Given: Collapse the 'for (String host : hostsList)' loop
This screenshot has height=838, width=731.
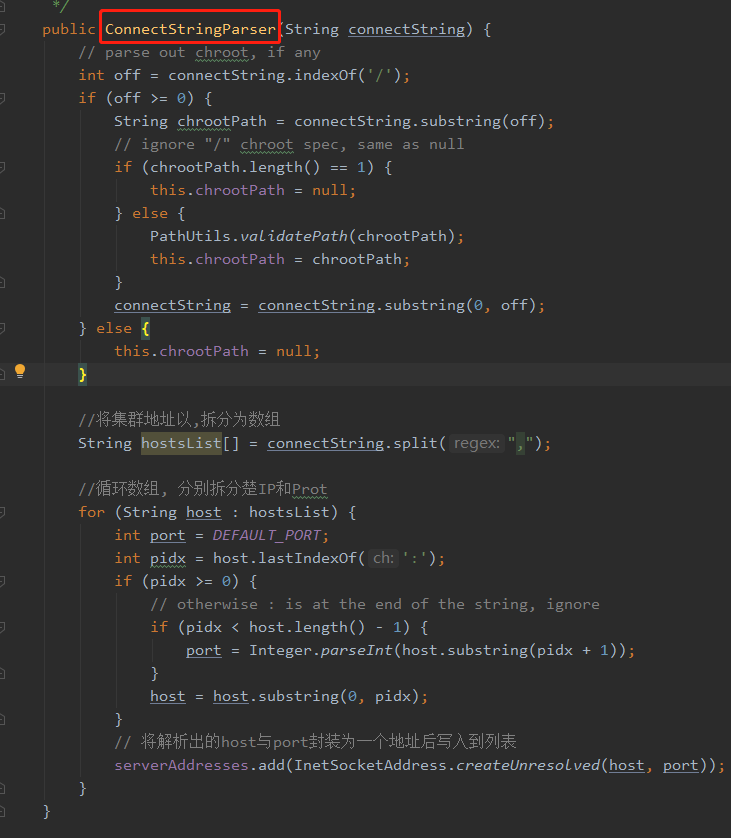Looking at the screenshot, I should 2,513.
